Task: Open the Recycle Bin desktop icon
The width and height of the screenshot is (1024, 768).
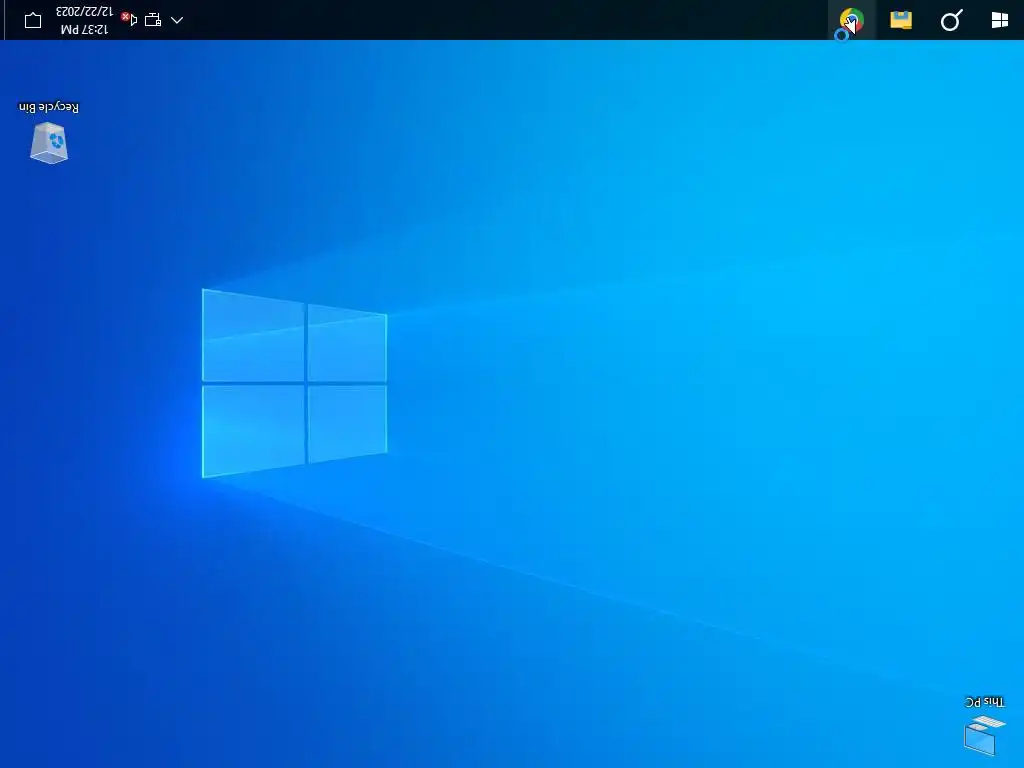Action: [49, 133]
